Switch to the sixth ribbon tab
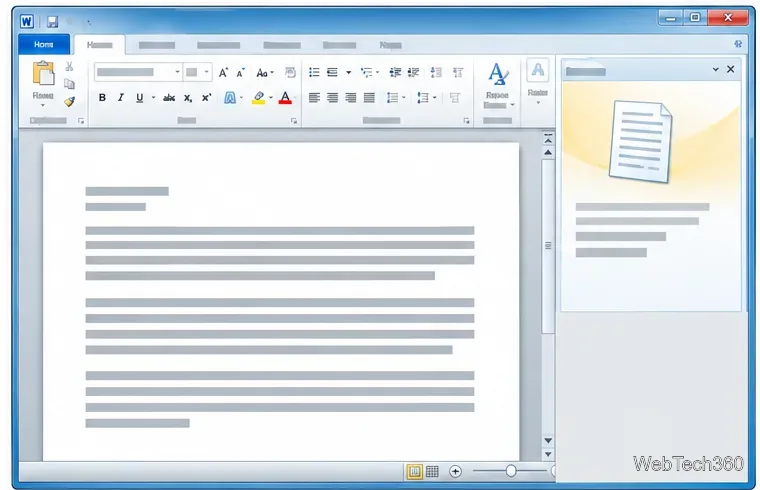Viewport: 760px width, 490px height. coord(339,45)
